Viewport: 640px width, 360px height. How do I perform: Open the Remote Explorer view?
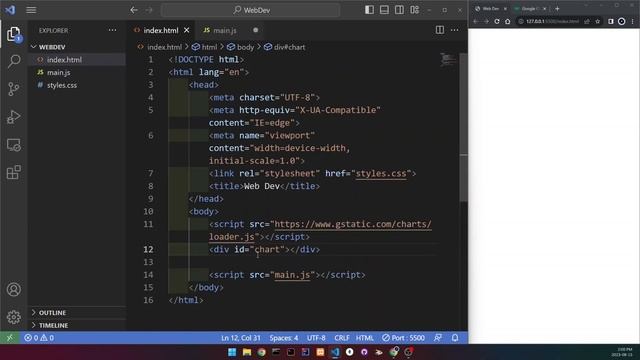coord(13,144)
